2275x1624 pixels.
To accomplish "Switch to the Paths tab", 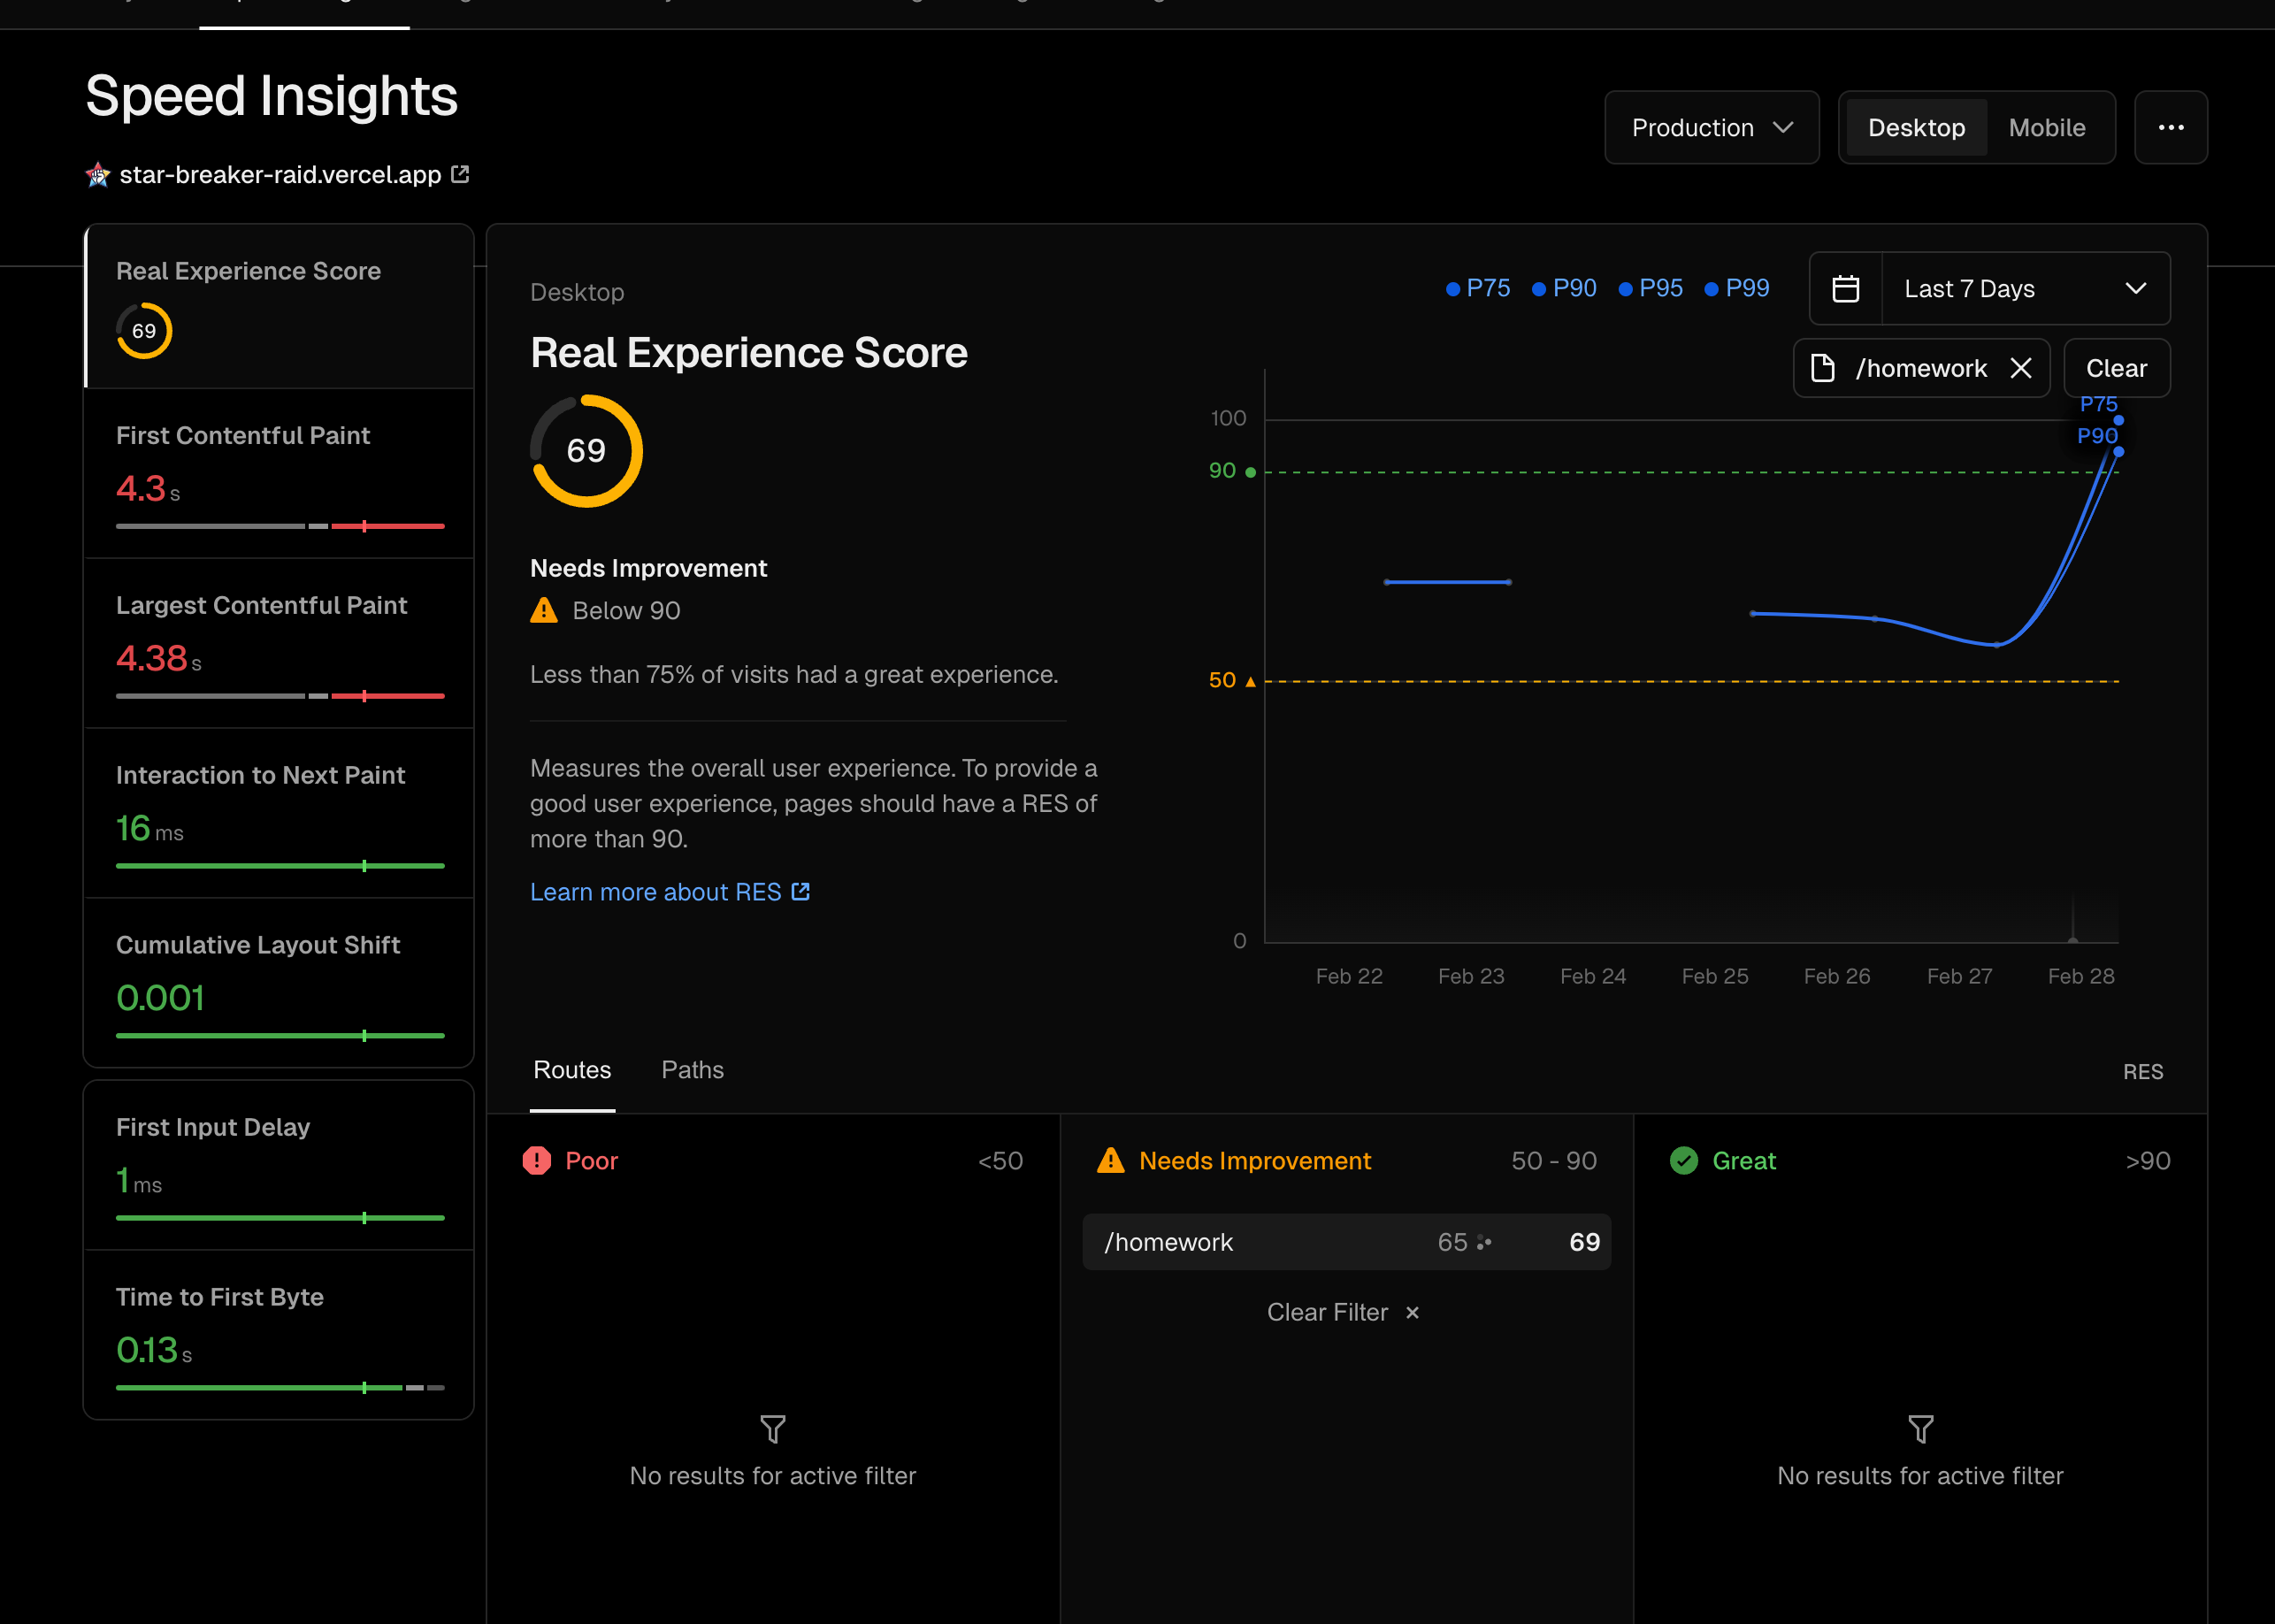I will pyautogui.click(x=692, y=1070).
